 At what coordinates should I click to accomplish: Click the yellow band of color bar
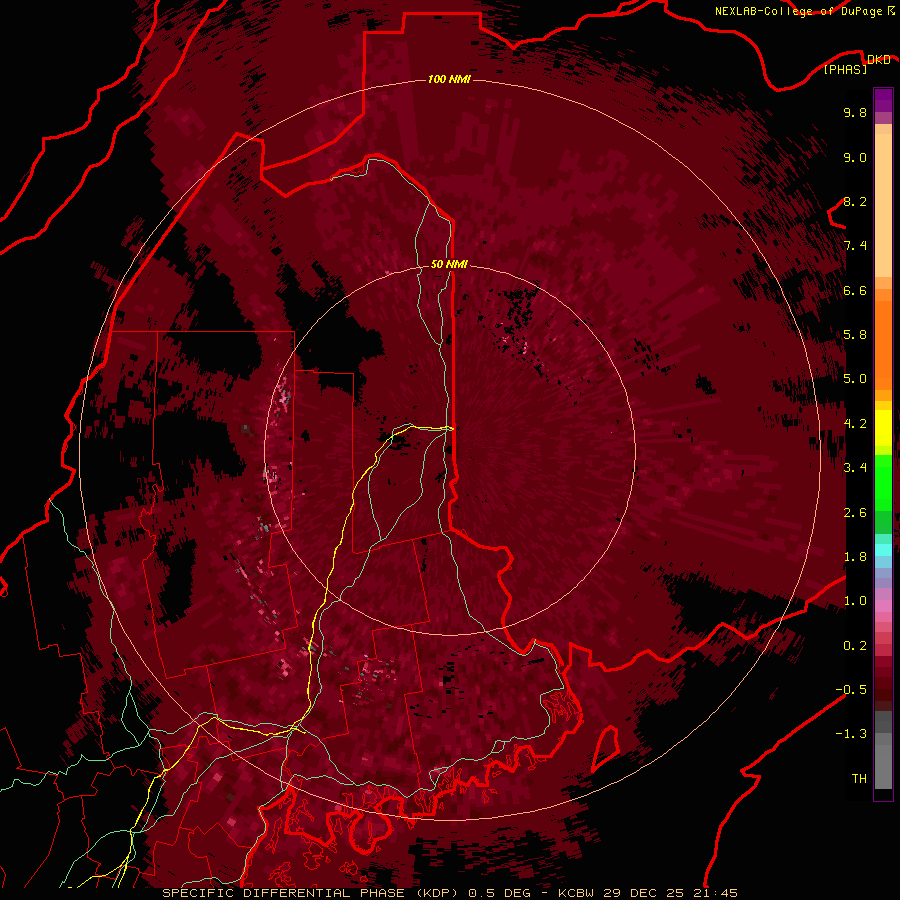click(x=883, y=428)
